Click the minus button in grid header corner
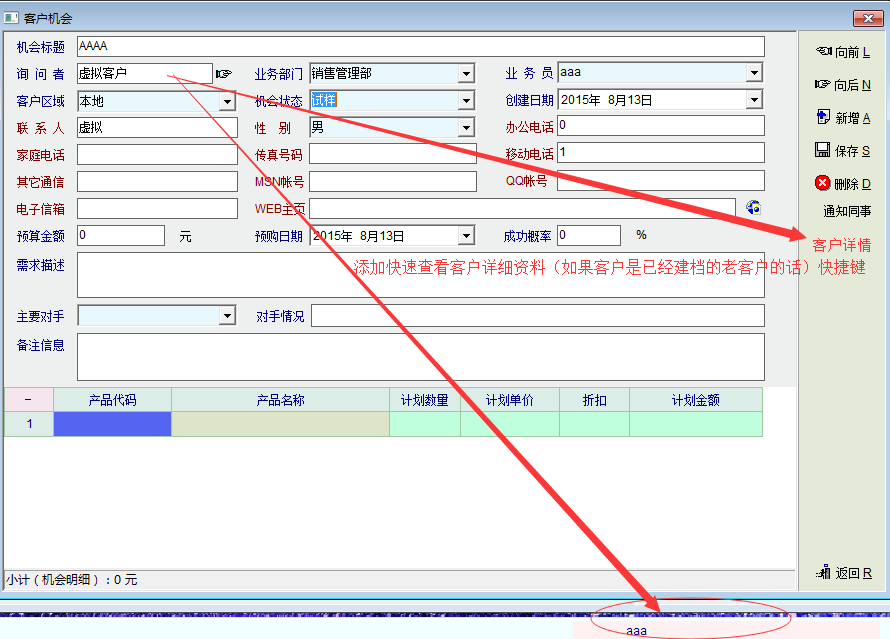 point(28,400)
